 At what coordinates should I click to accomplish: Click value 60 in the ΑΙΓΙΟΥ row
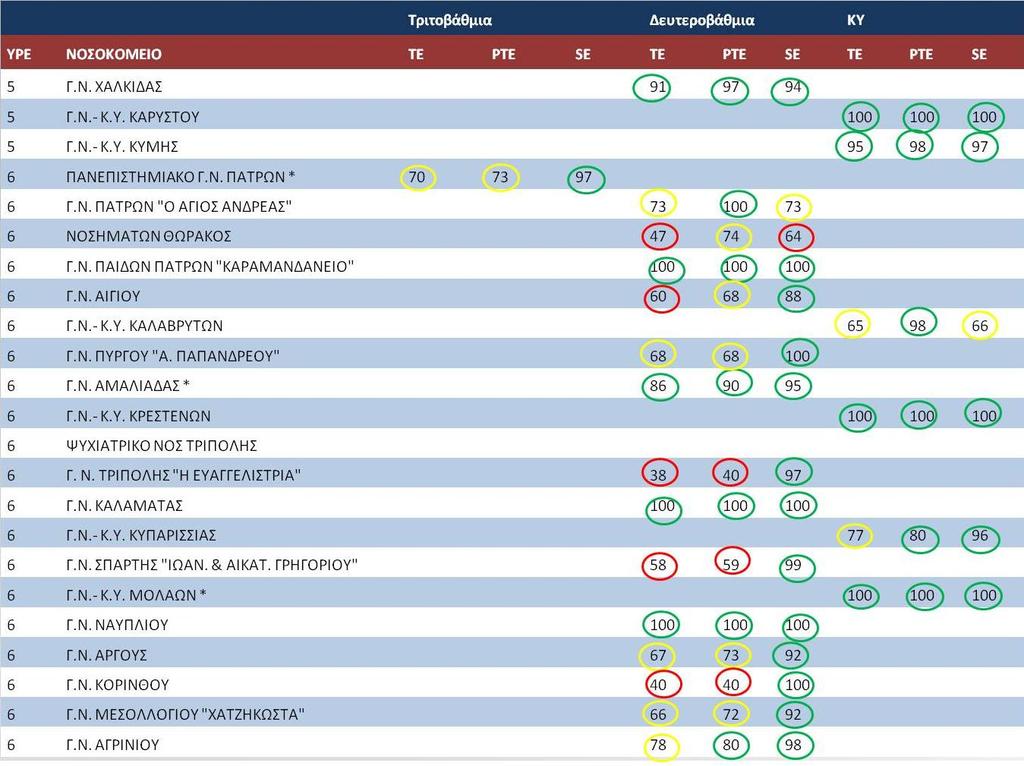(x=660, y=298)
